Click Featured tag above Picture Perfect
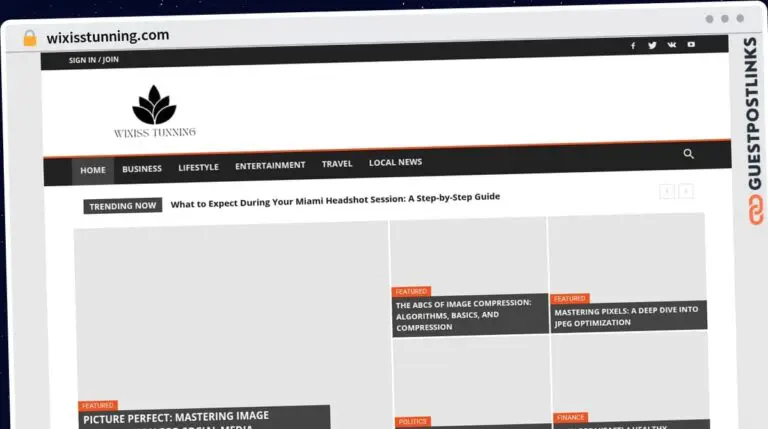Screen dimensions: 768x429 point(97,406)
